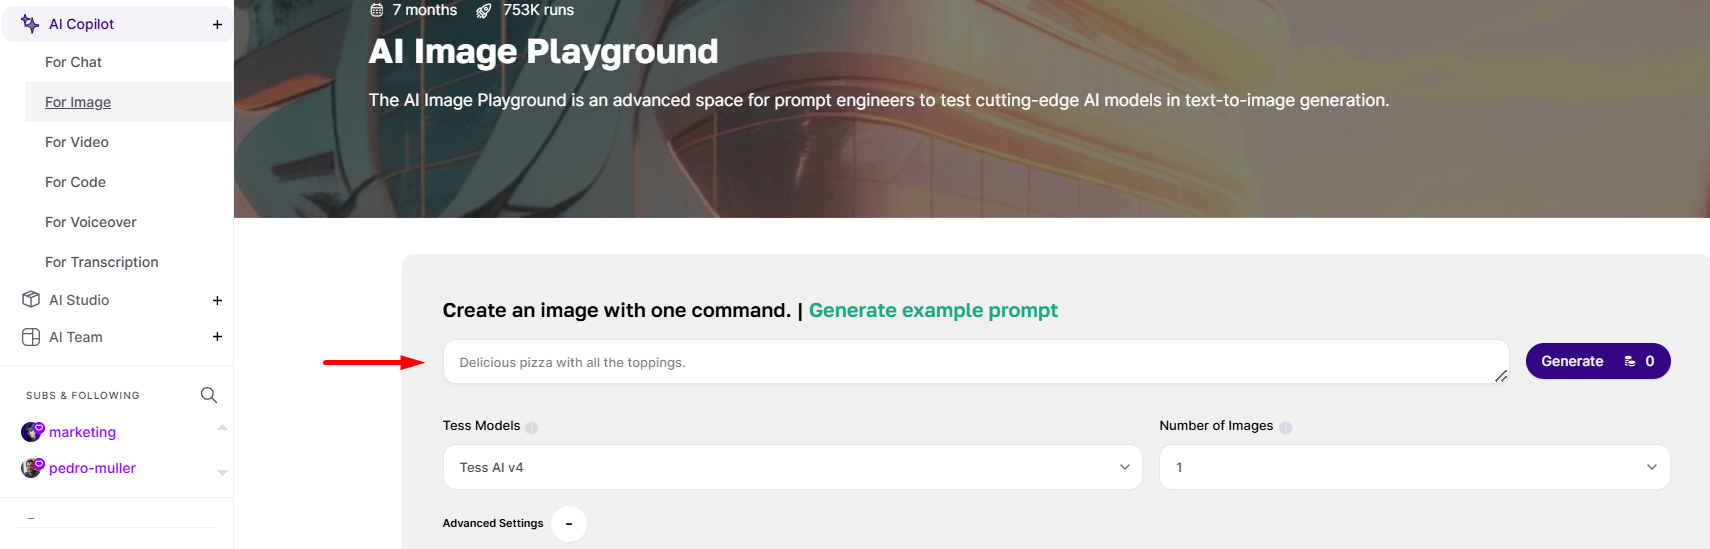Click the Tess Models info icon

pyautogui.click(x=532, y=427)
